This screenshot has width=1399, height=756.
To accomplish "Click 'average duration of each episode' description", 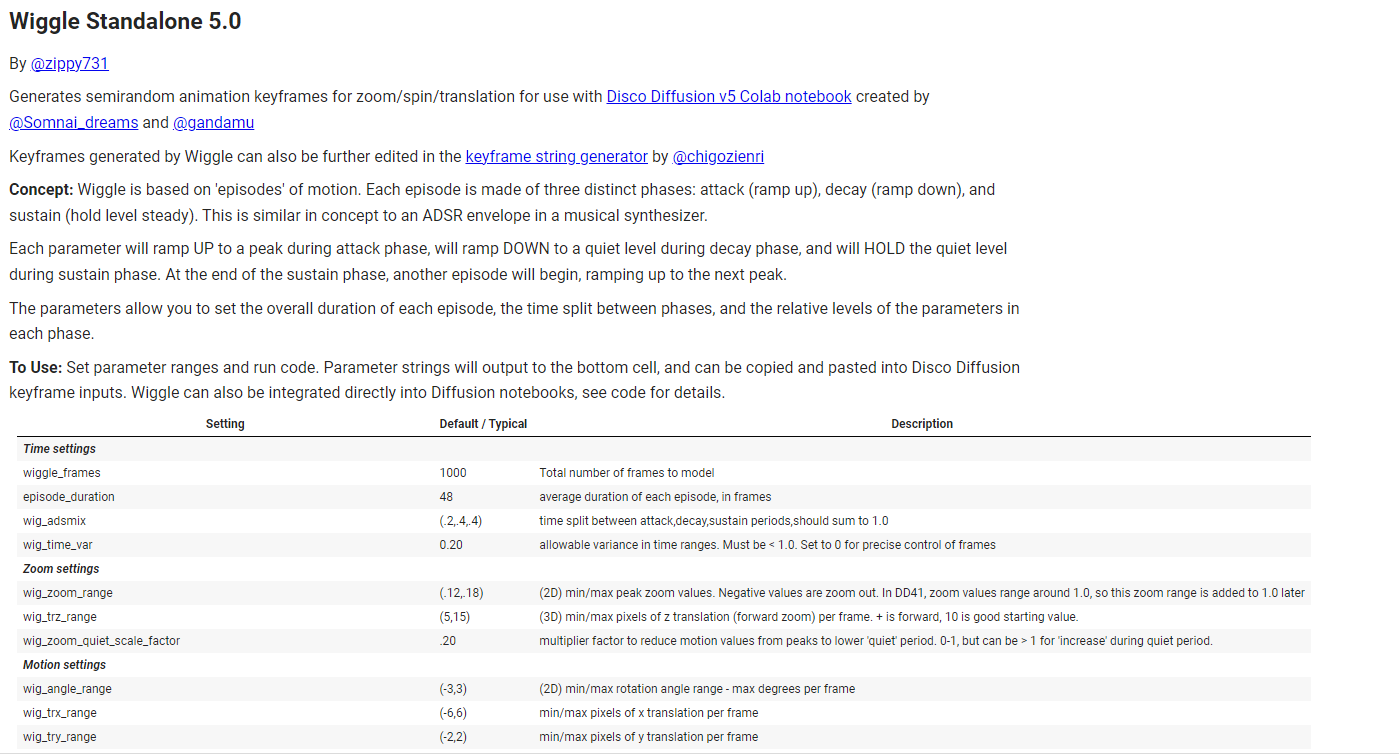I will click(x=655, y=497).
